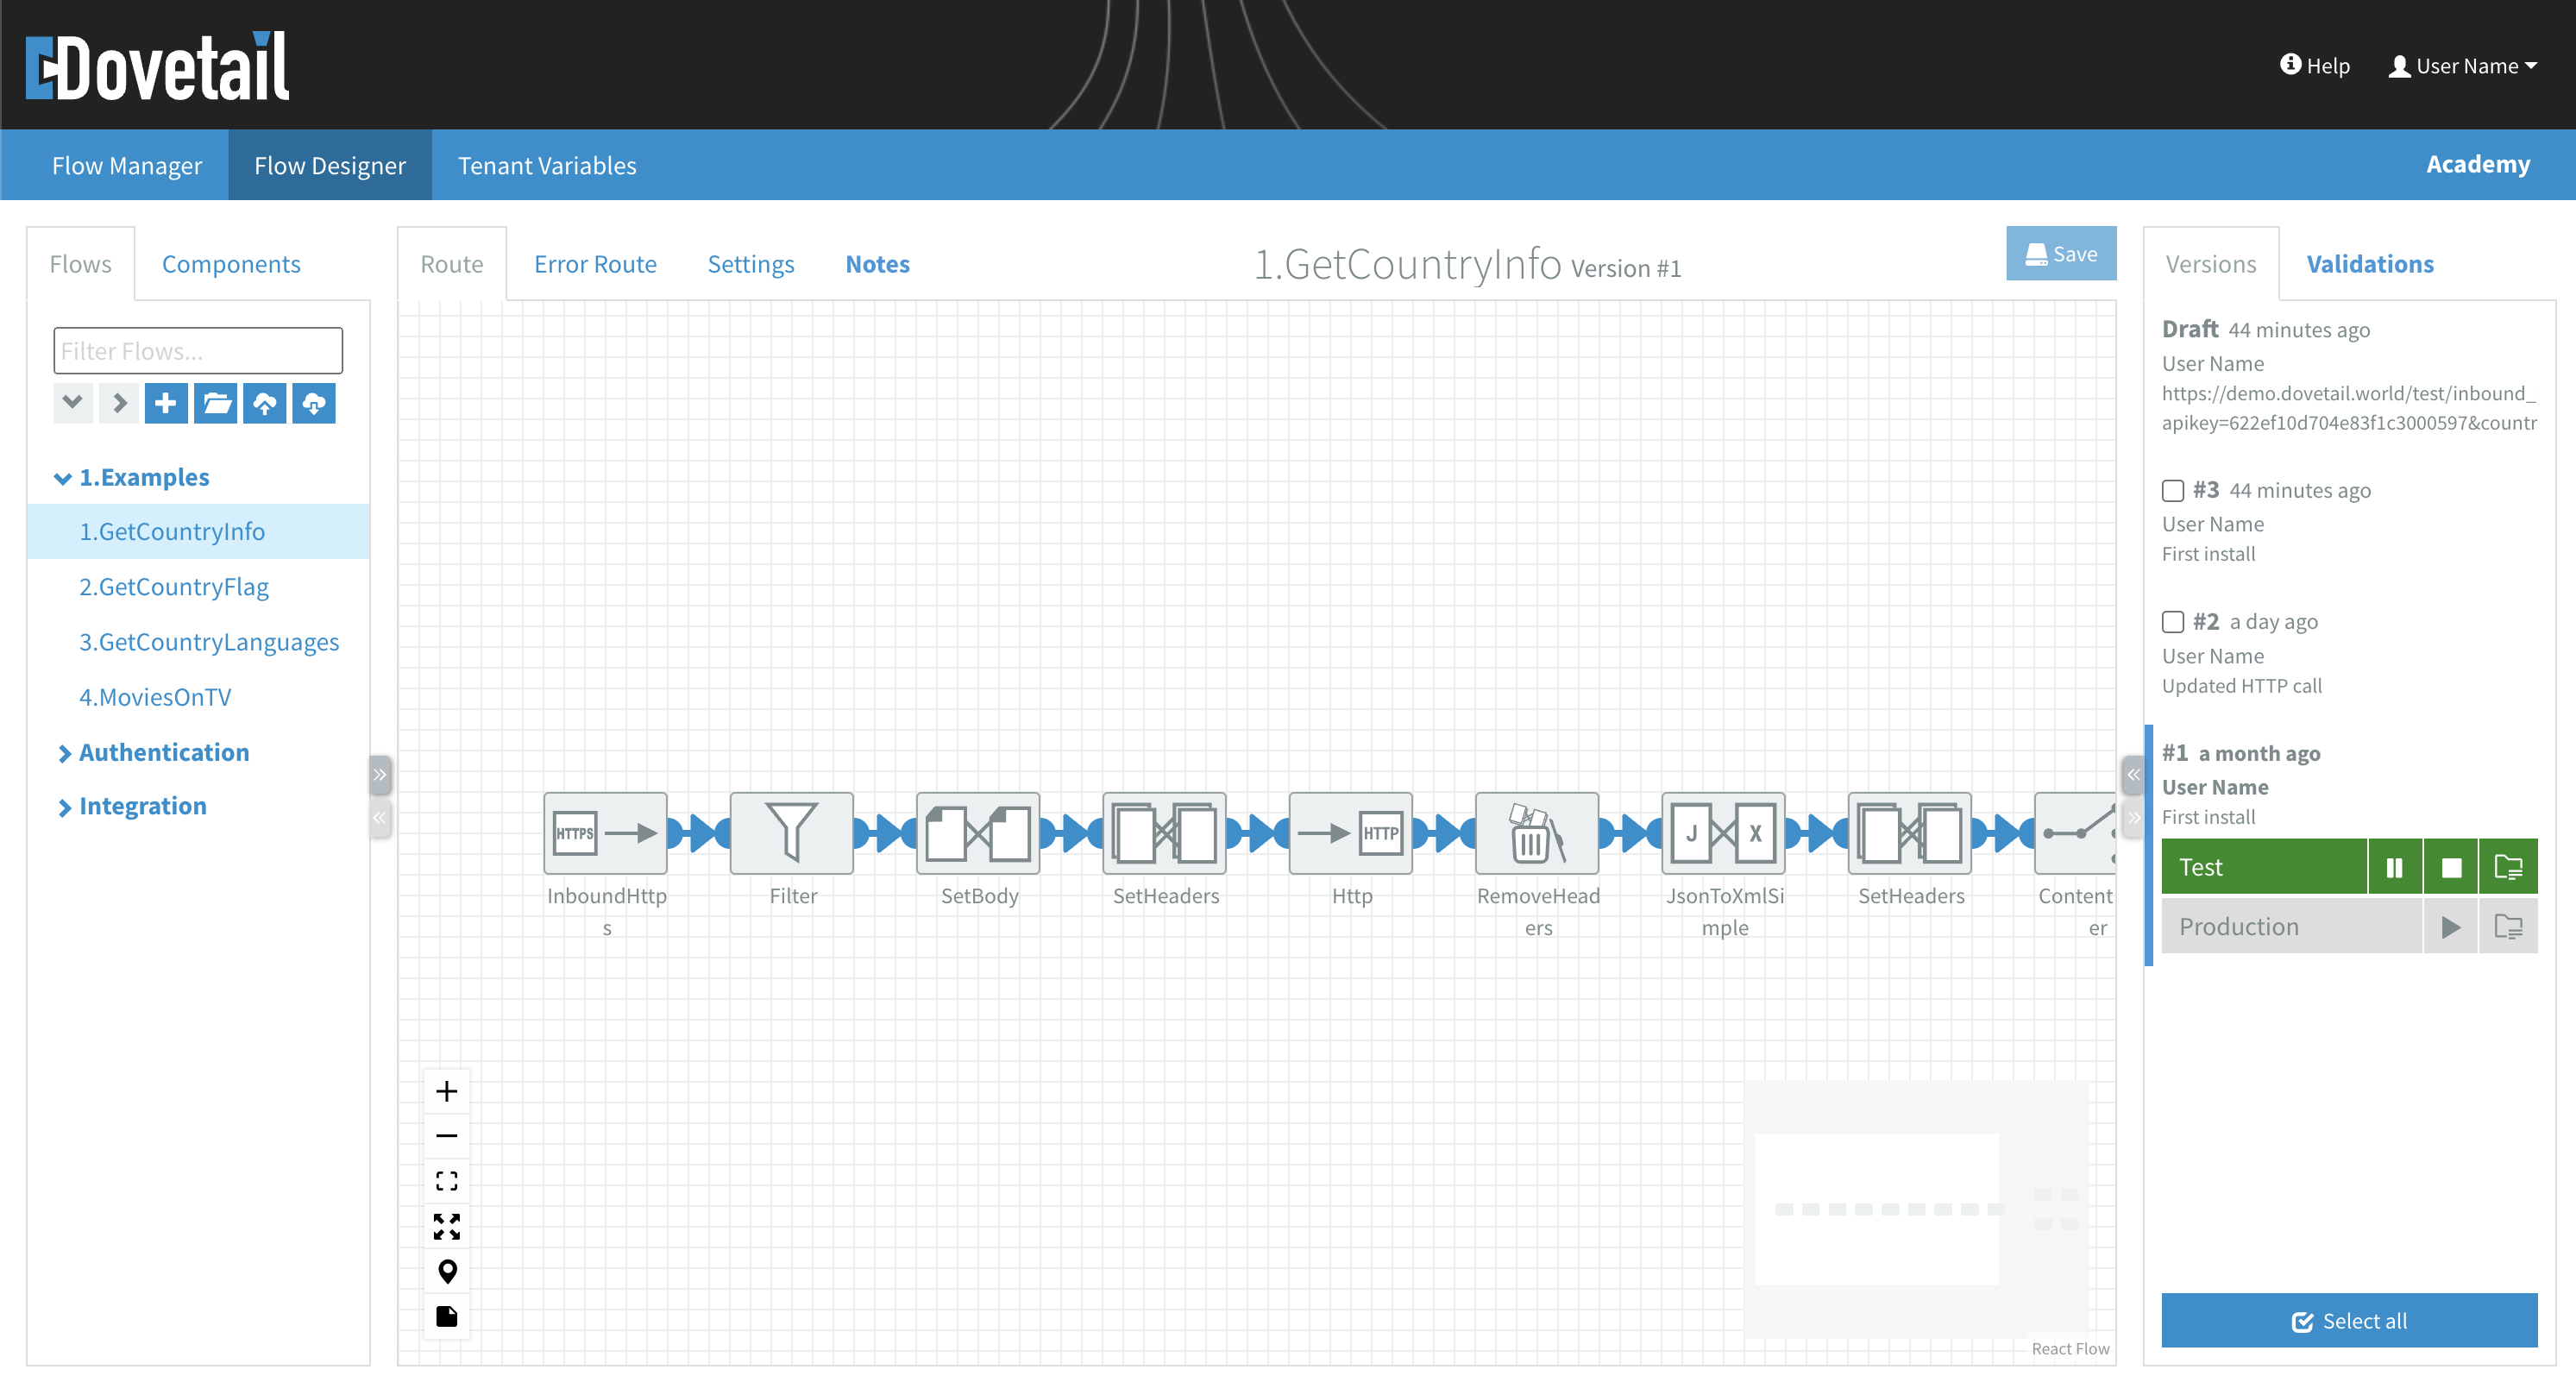Open Tenant Variables
The height and width of the screenshot is (1382, 2576).
click(547, 165)
